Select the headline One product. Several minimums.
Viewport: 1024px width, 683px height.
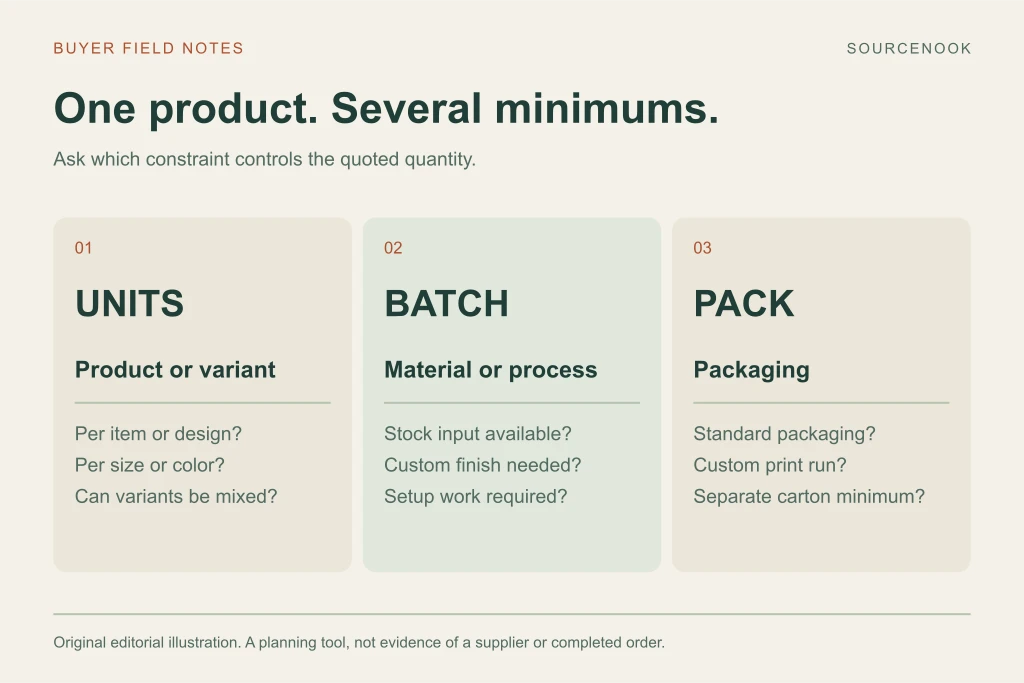pyautogui.click(x=386, y=108)
